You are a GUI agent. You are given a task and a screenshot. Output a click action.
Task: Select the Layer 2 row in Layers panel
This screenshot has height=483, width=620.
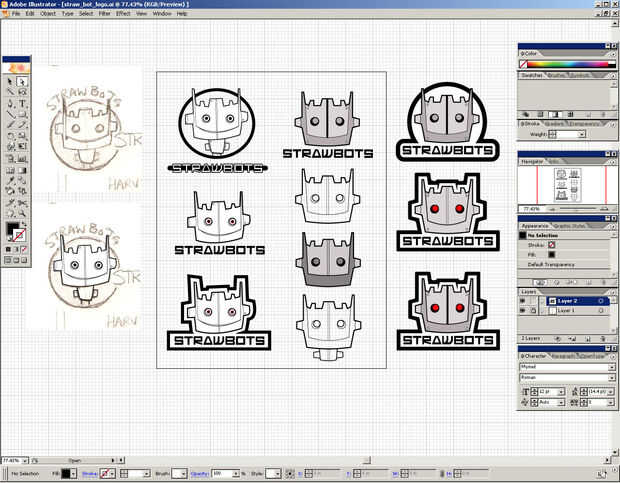click(577, 301)
